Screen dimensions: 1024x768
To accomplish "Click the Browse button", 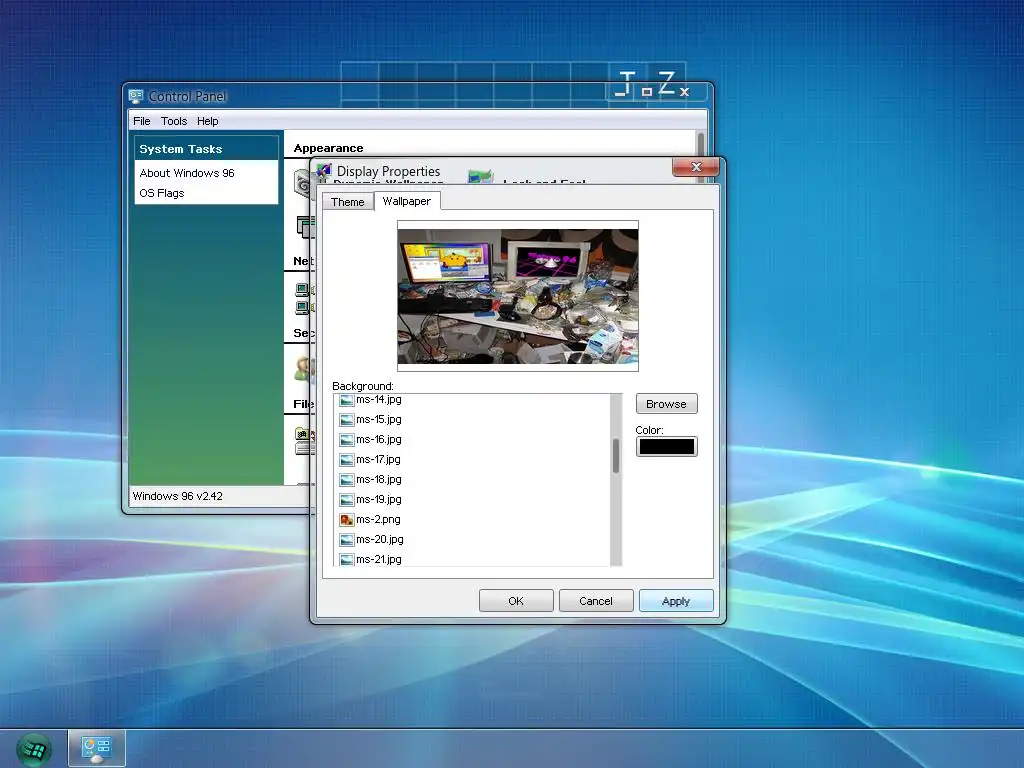I will [x=666, y=404].
